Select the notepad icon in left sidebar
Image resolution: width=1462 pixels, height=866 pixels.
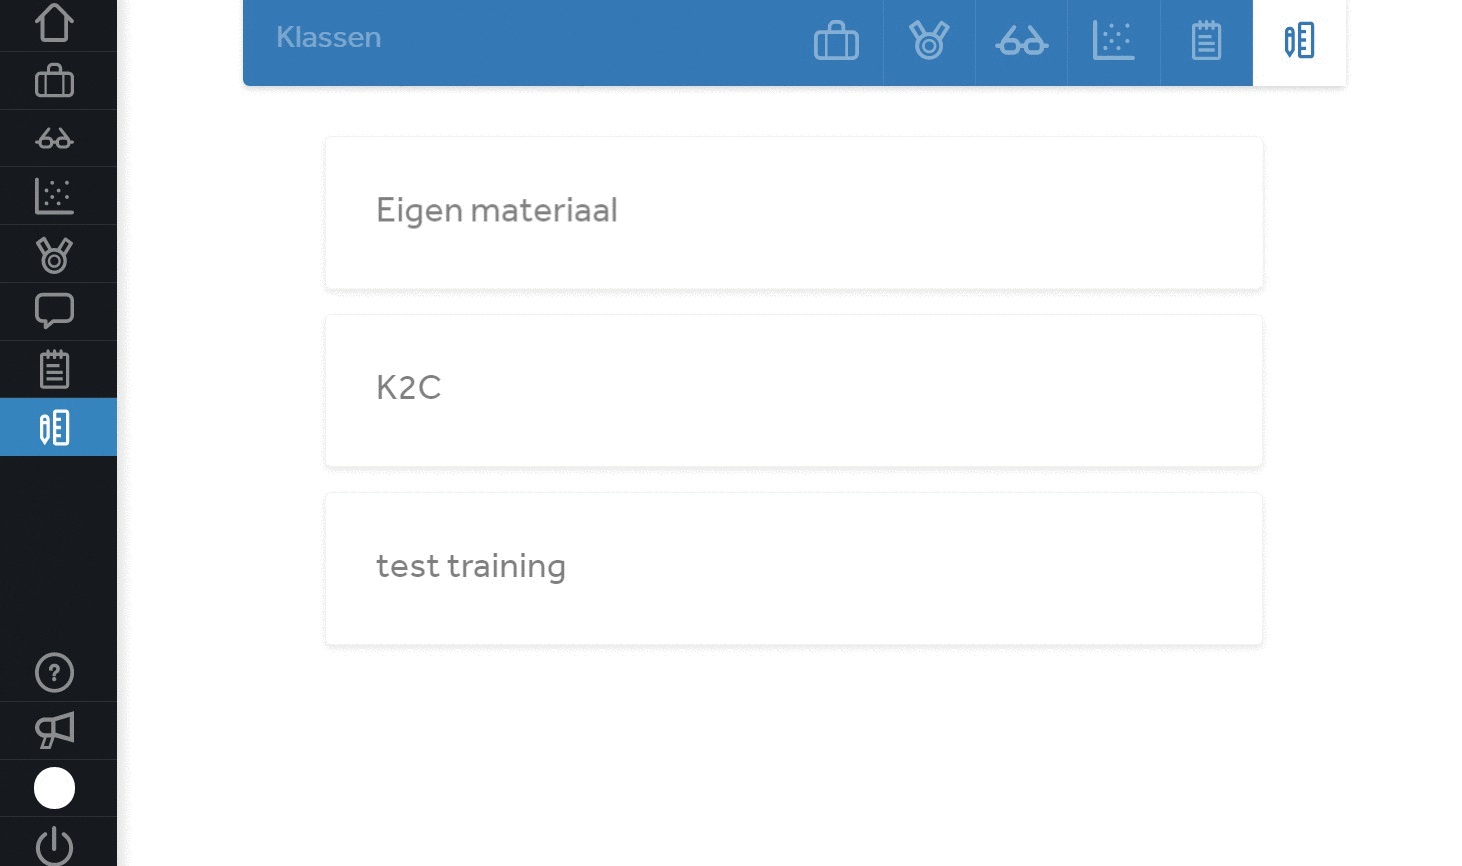coord(54,369)
